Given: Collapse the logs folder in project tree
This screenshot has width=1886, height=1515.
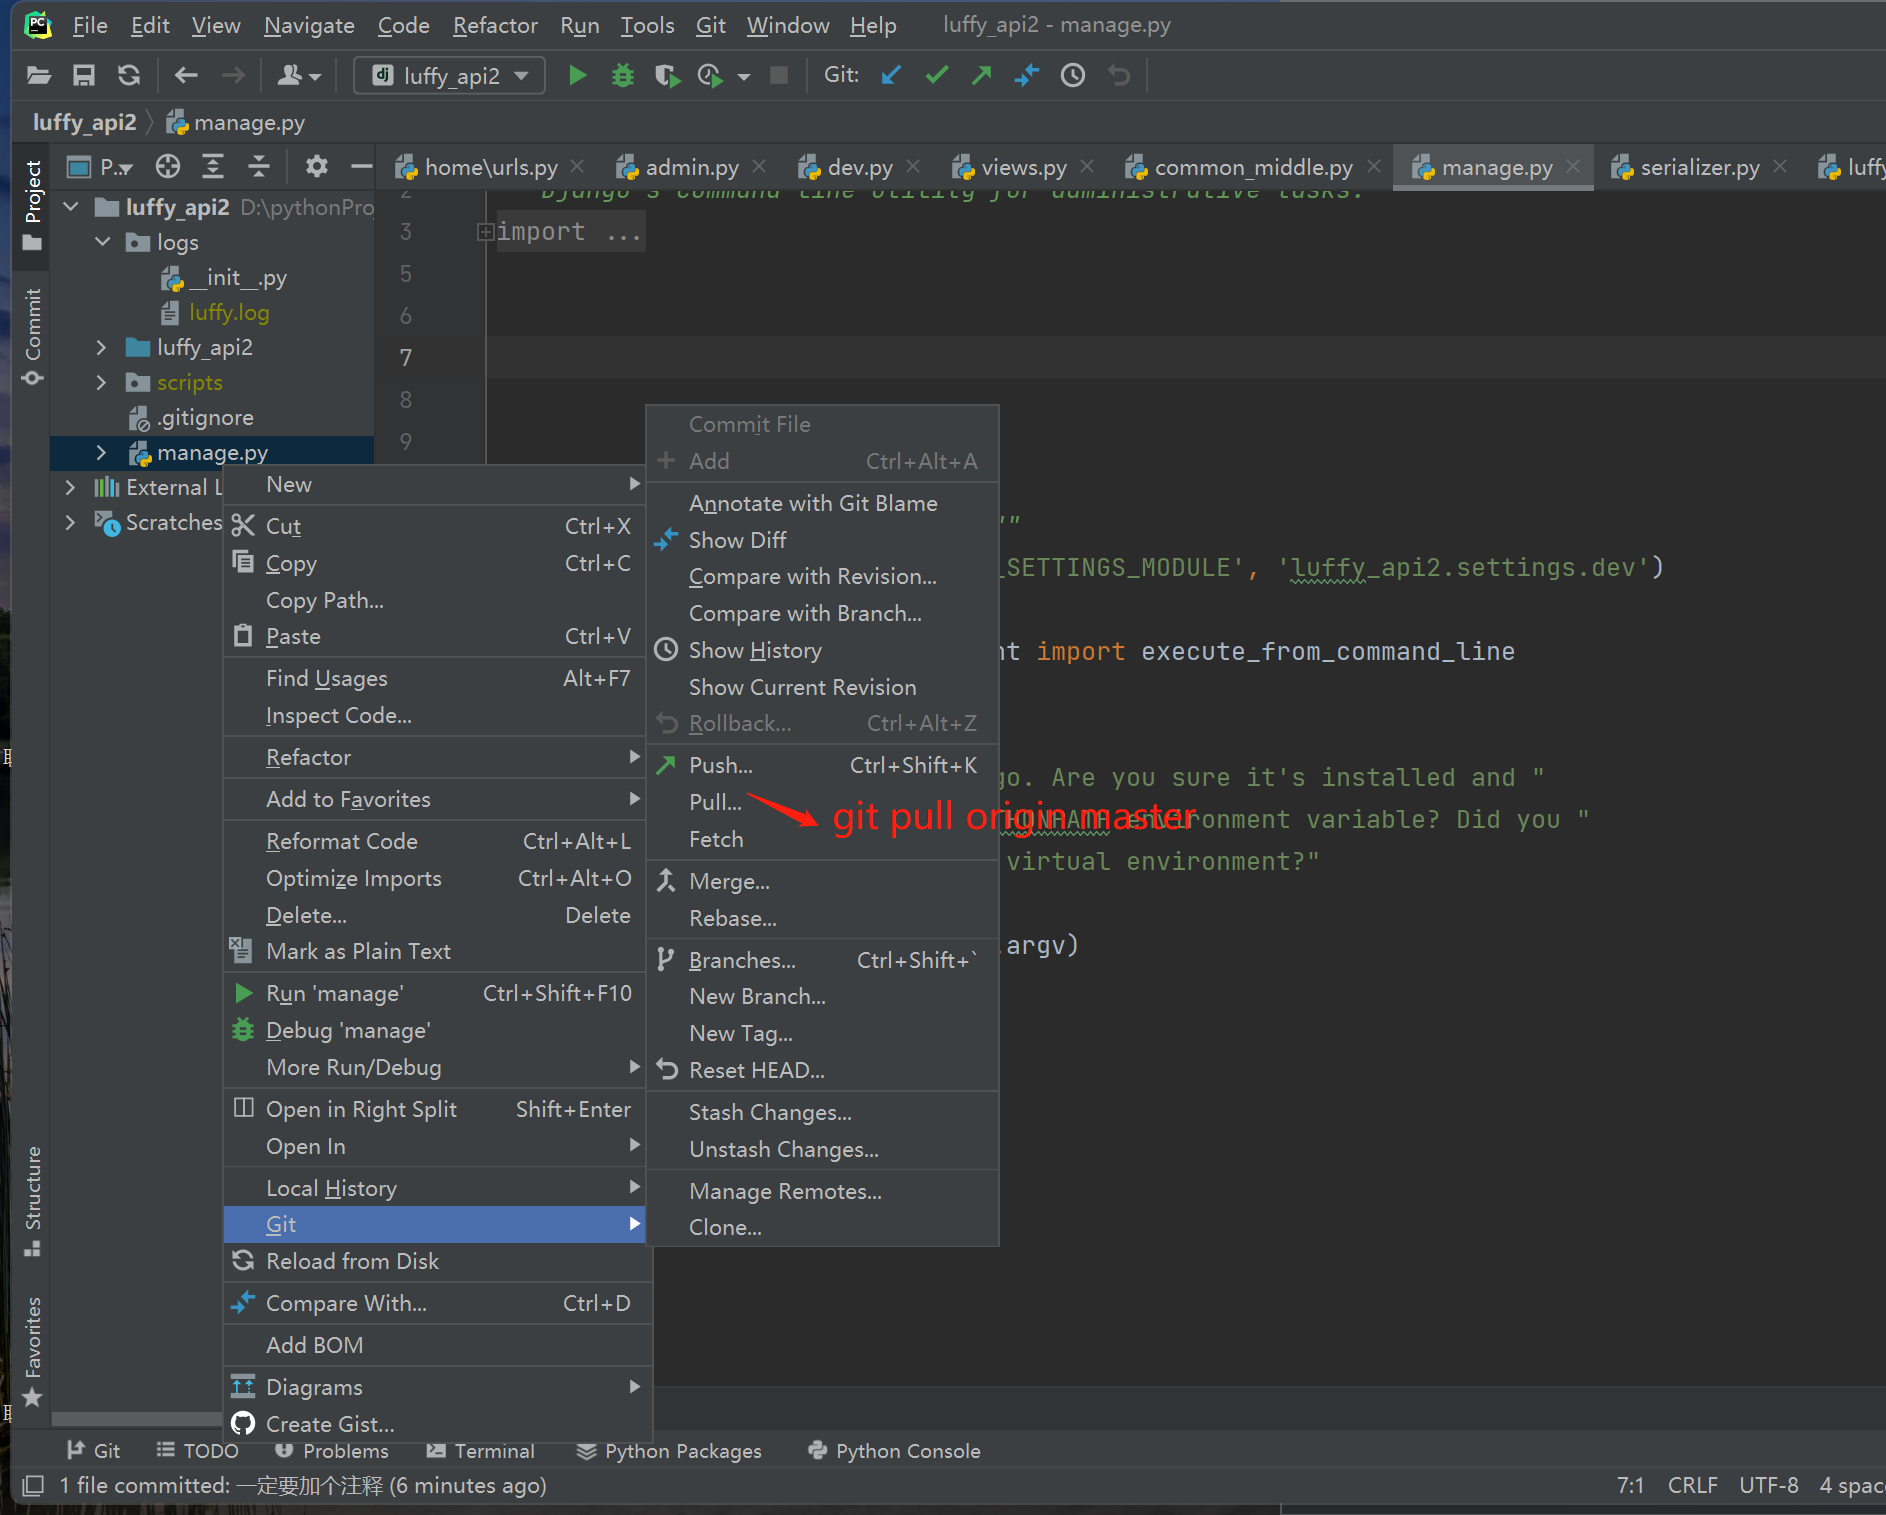Looking at the screenshot, I should (102, 243).
